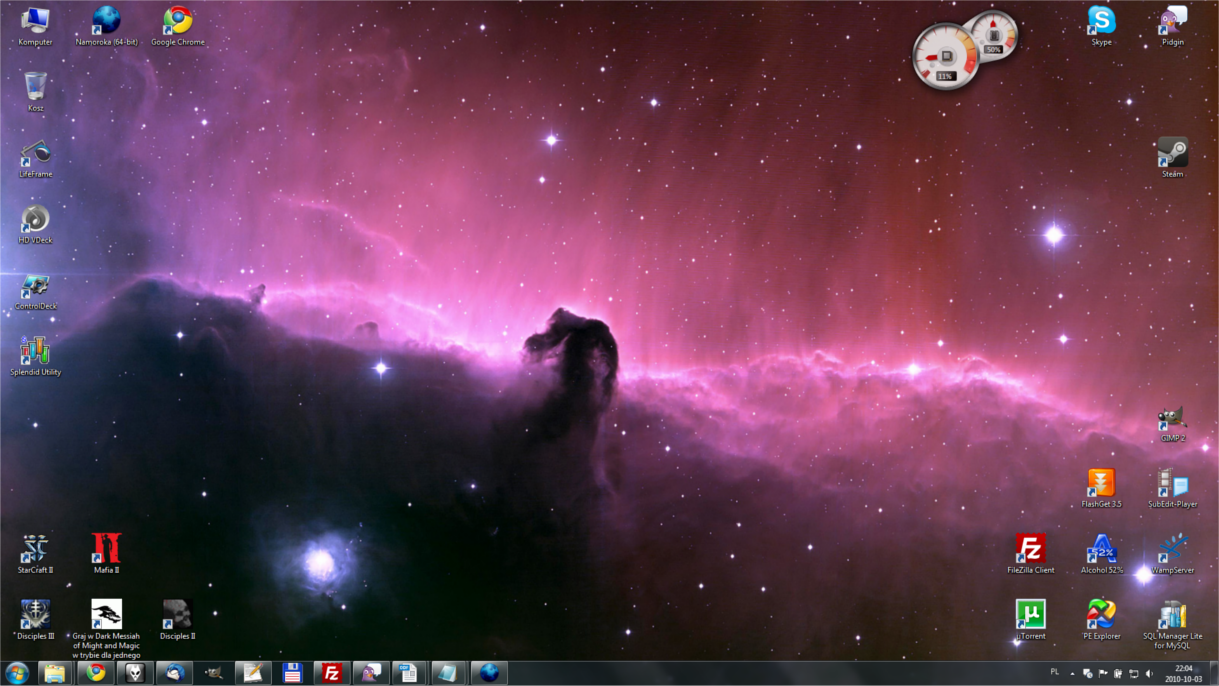This screenshot has width=1219, height=686.
Task: Select the Kosz recycle bin icon
Action: [x=35, y=87]
